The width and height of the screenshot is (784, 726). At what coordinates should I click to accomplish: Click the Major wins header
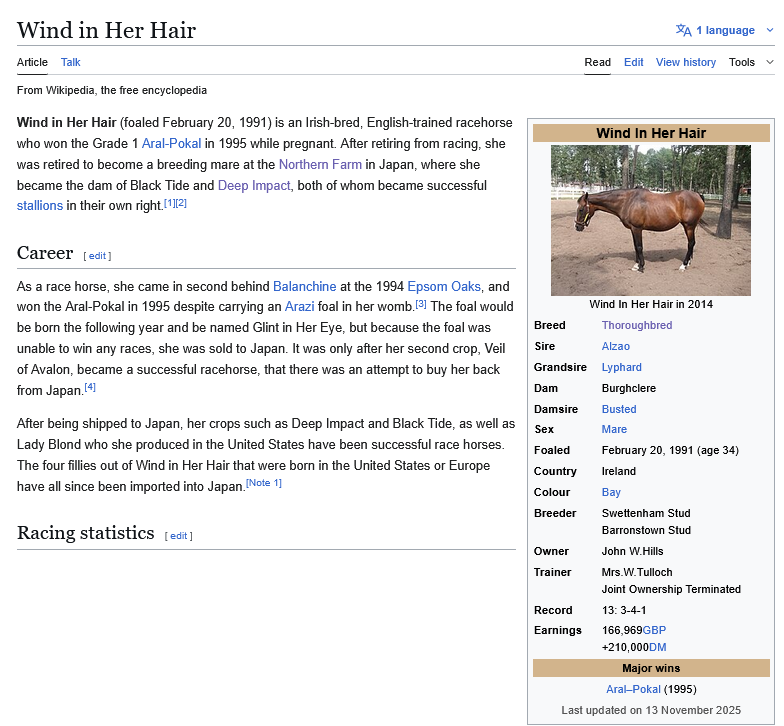point(651,668)
